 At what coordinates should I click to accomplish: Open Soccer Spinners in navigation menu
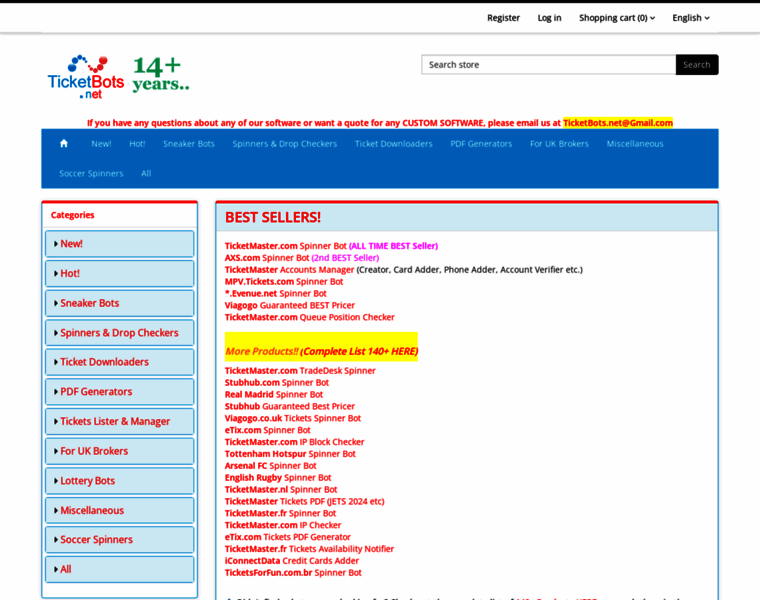click(x=91, y=173)
